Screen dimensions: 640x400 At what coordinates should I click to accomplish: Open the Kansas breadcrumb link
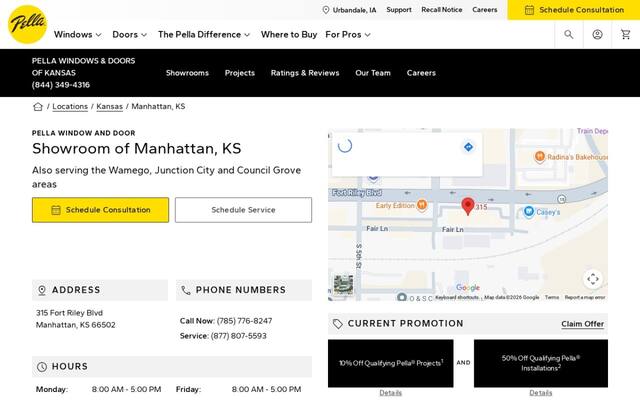click(x=109, y=107)
